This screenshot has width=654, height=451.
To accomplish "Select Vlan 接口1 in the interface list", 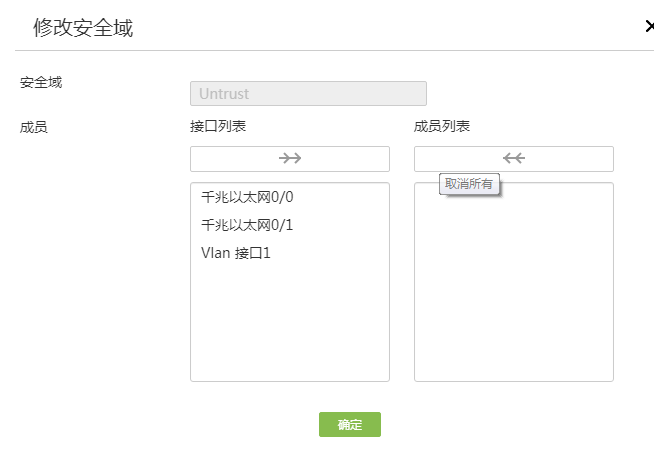I will click(x=236, y=253).
